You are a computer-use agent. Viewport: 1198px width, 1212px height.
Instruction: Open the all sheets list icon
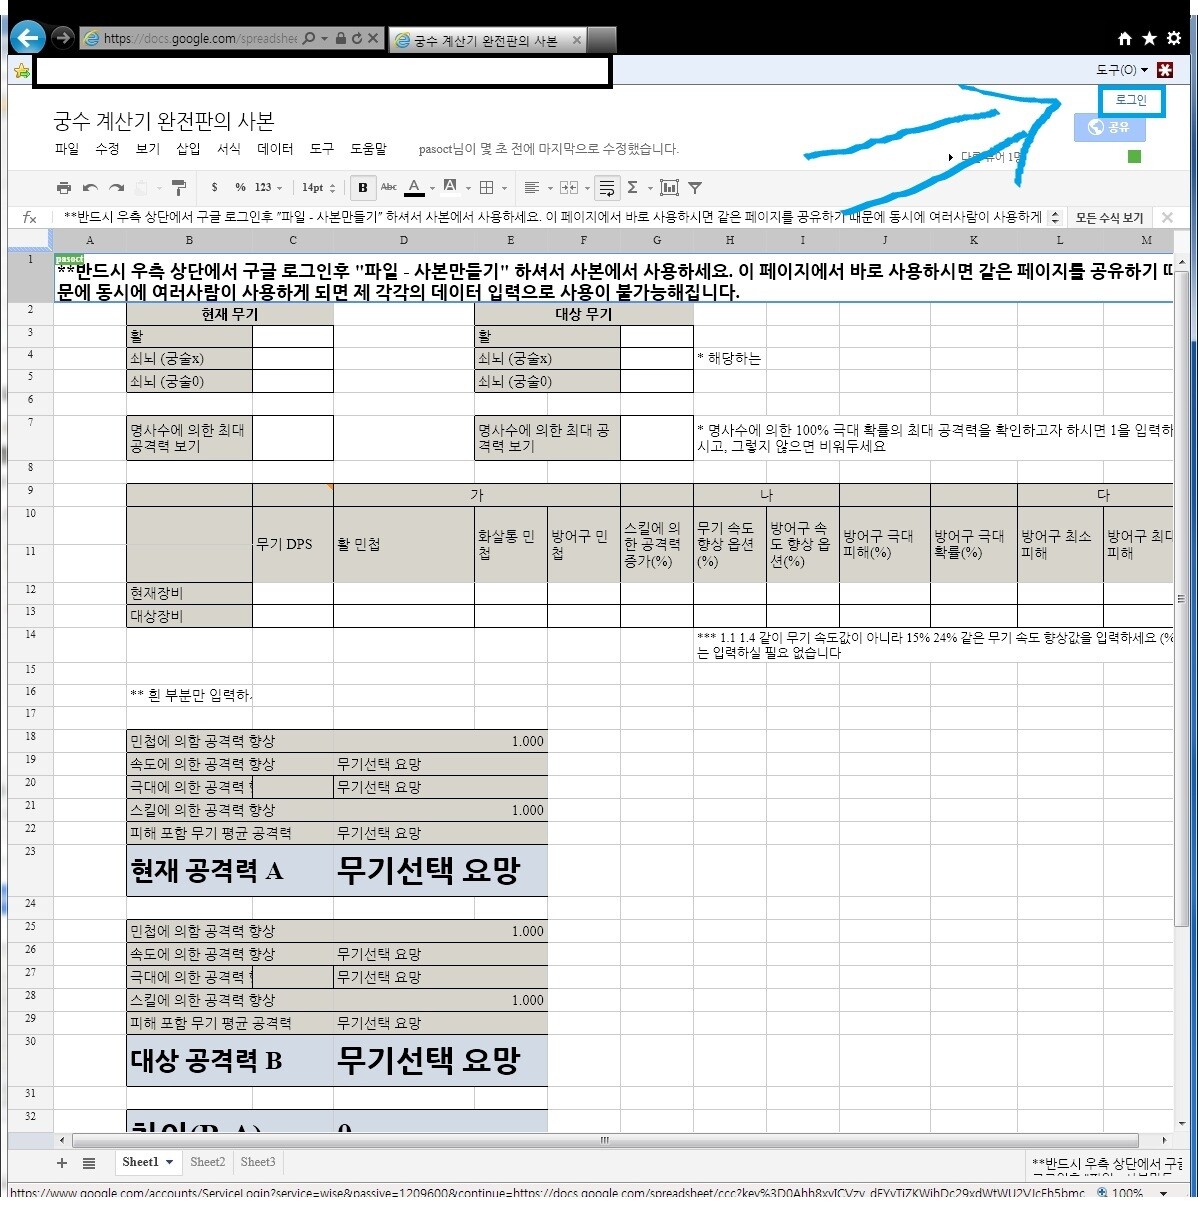[89, 1163]
